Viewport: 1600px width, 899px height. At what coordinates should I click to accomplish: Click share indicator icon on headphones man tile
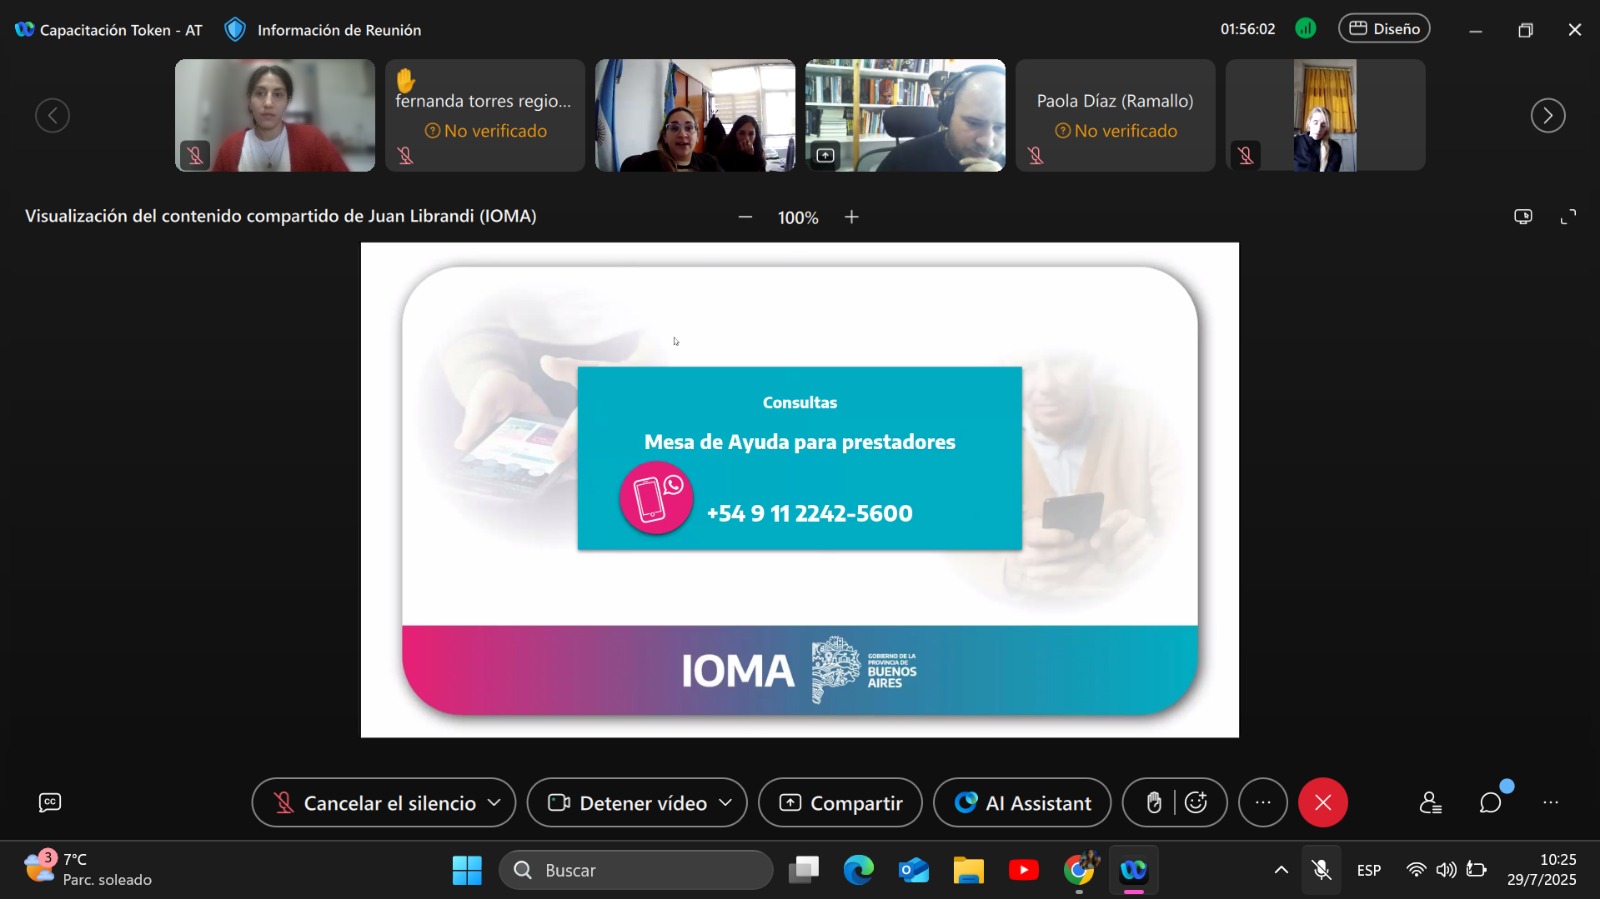click(x=825, y=155)
